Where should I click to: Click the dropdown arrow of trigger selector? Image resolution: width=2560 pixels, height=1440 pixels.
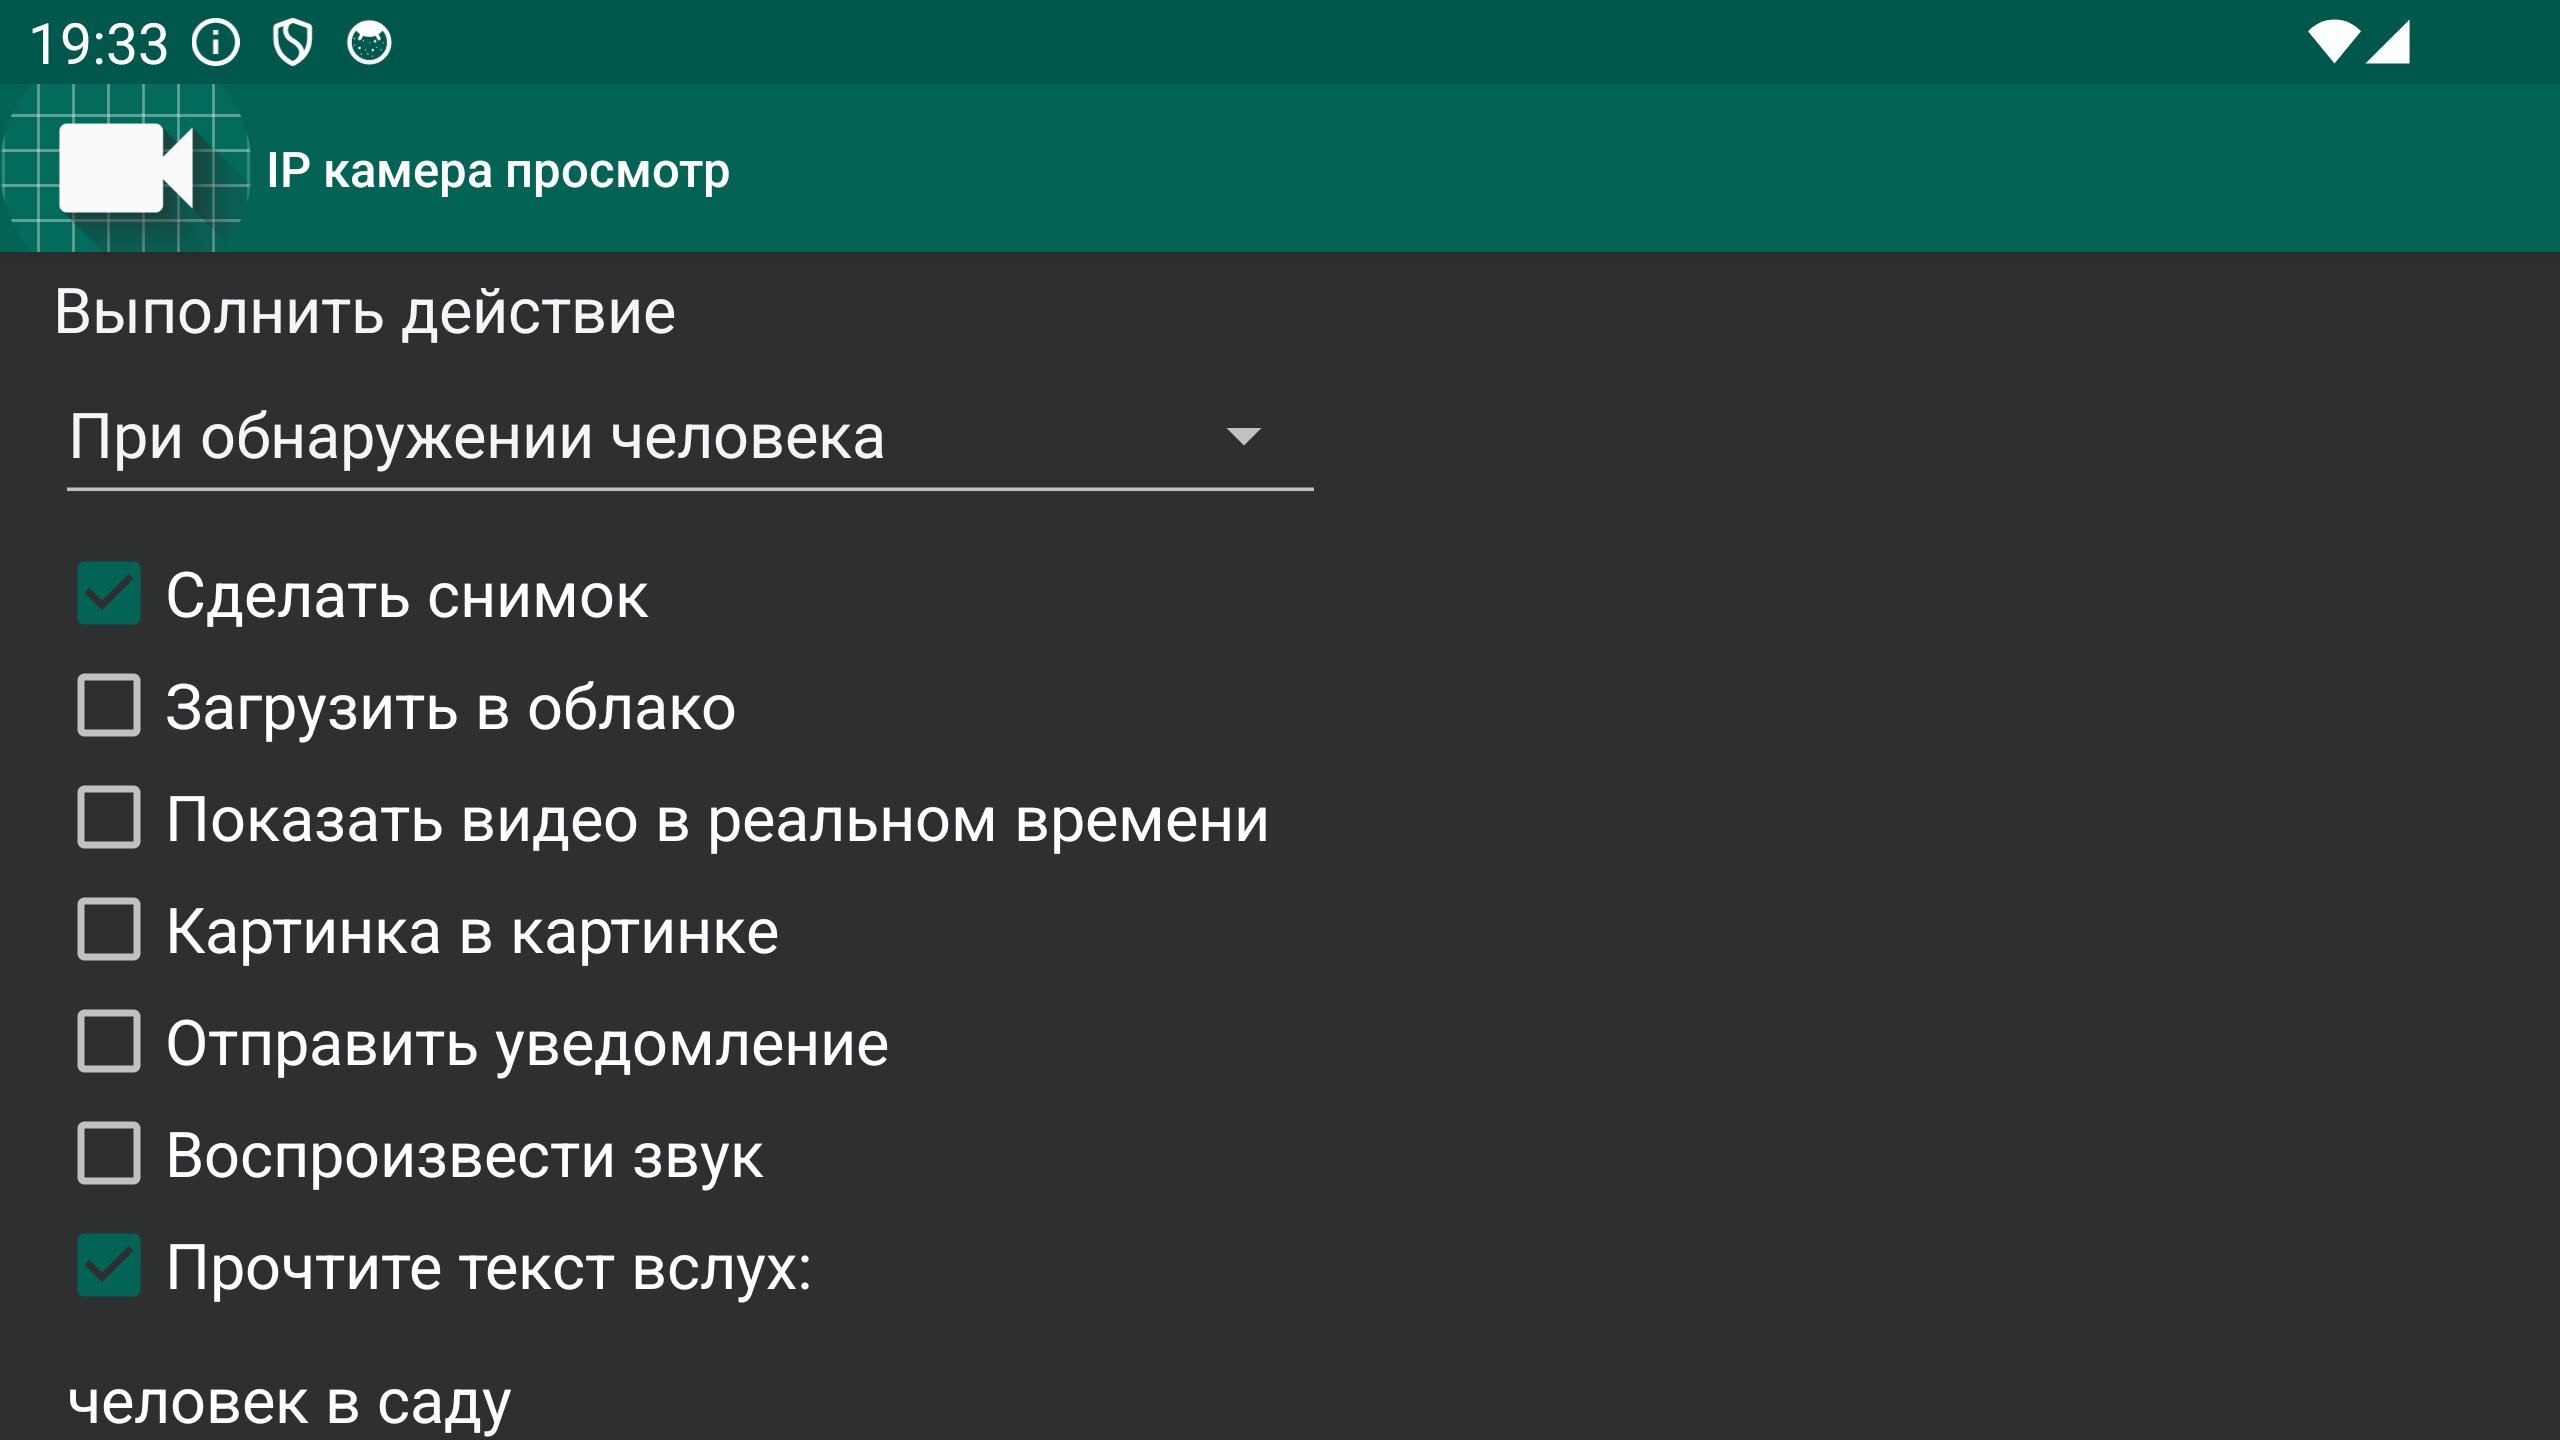point(1243,437)
